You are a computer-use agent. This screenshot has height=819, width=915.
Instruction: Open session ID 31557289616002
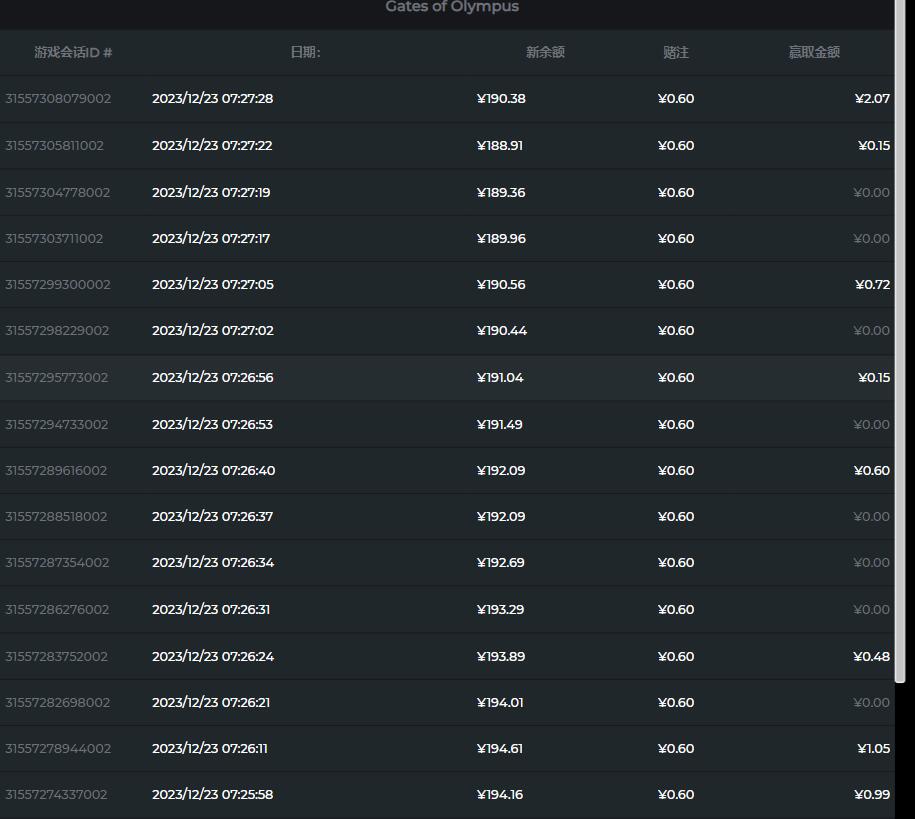tap(56, 471)
